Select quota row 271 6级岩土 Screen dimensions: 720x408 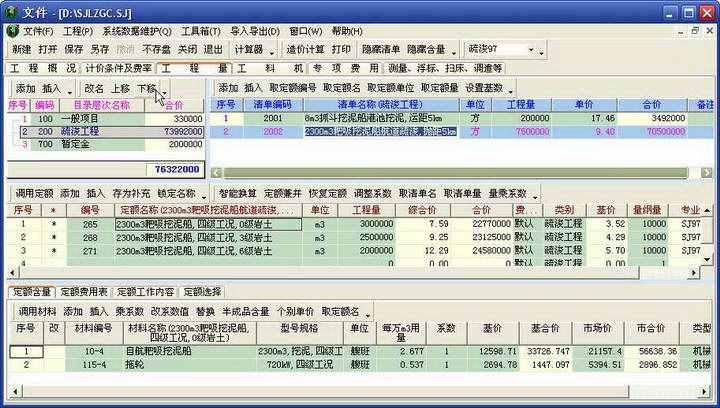354,251
